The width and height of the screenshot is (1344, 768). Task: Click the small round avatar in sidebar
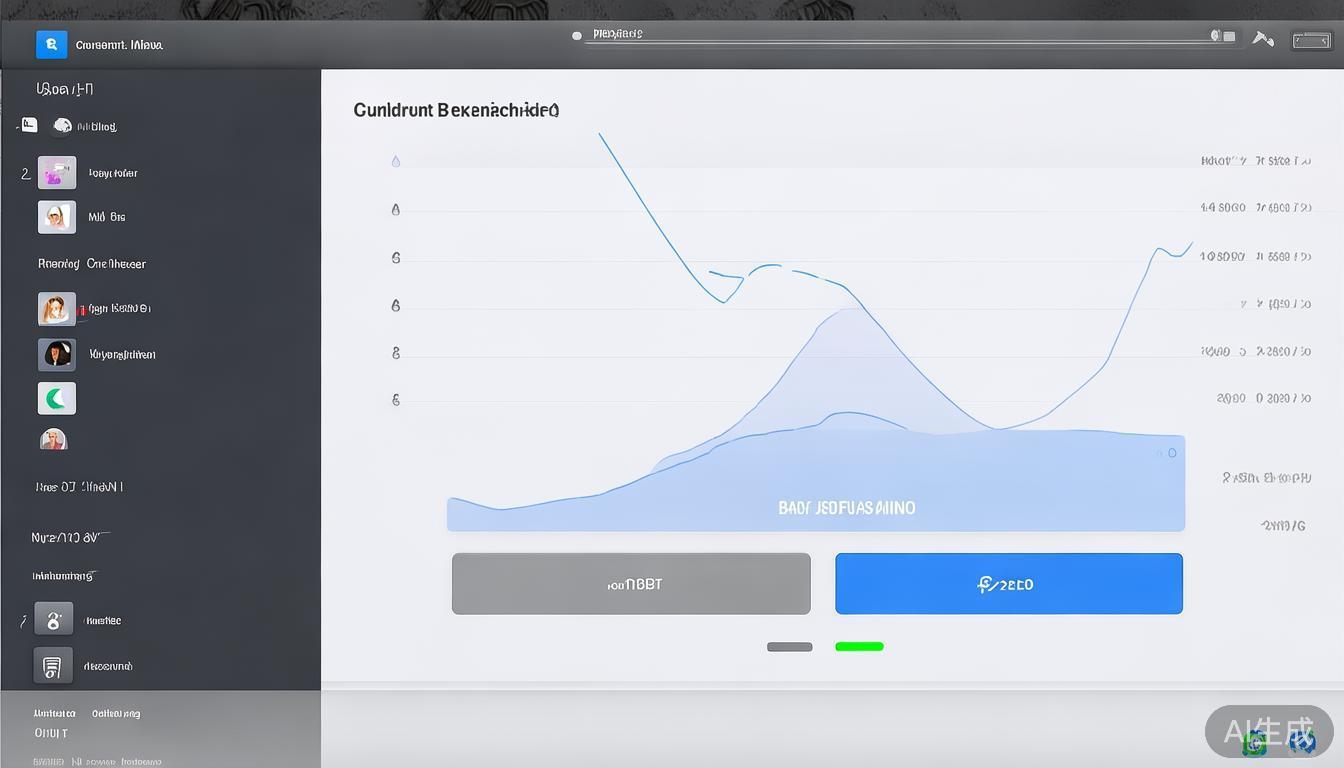pos(53,439)
